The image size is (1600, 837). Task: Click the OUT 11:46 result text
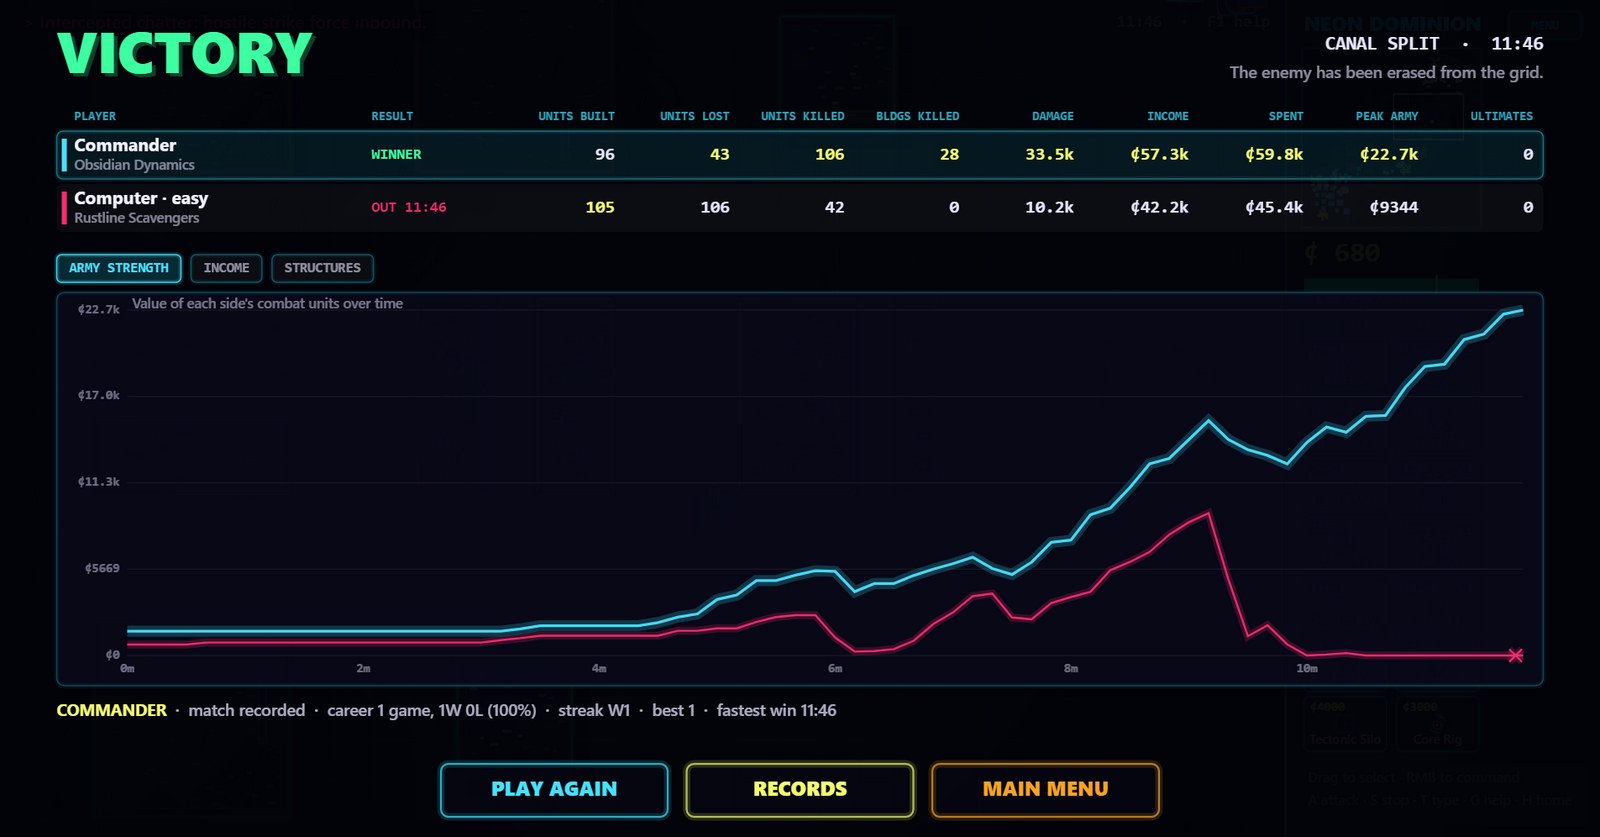click(409, 207)
